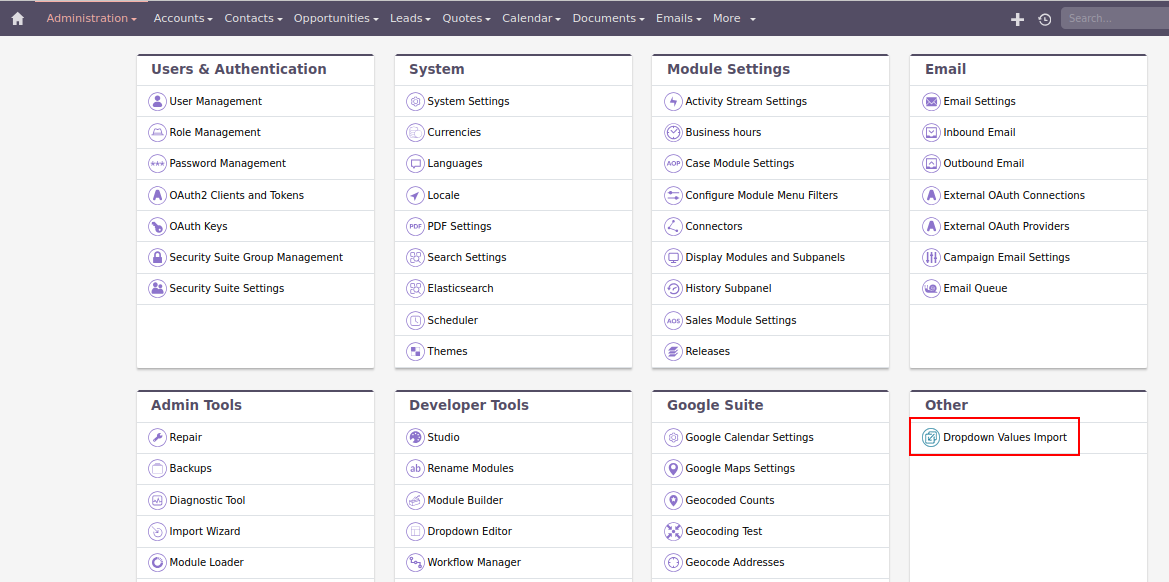Click the Password Management icon
Viewport: 1169px width, 582px height.
[157, 164]
